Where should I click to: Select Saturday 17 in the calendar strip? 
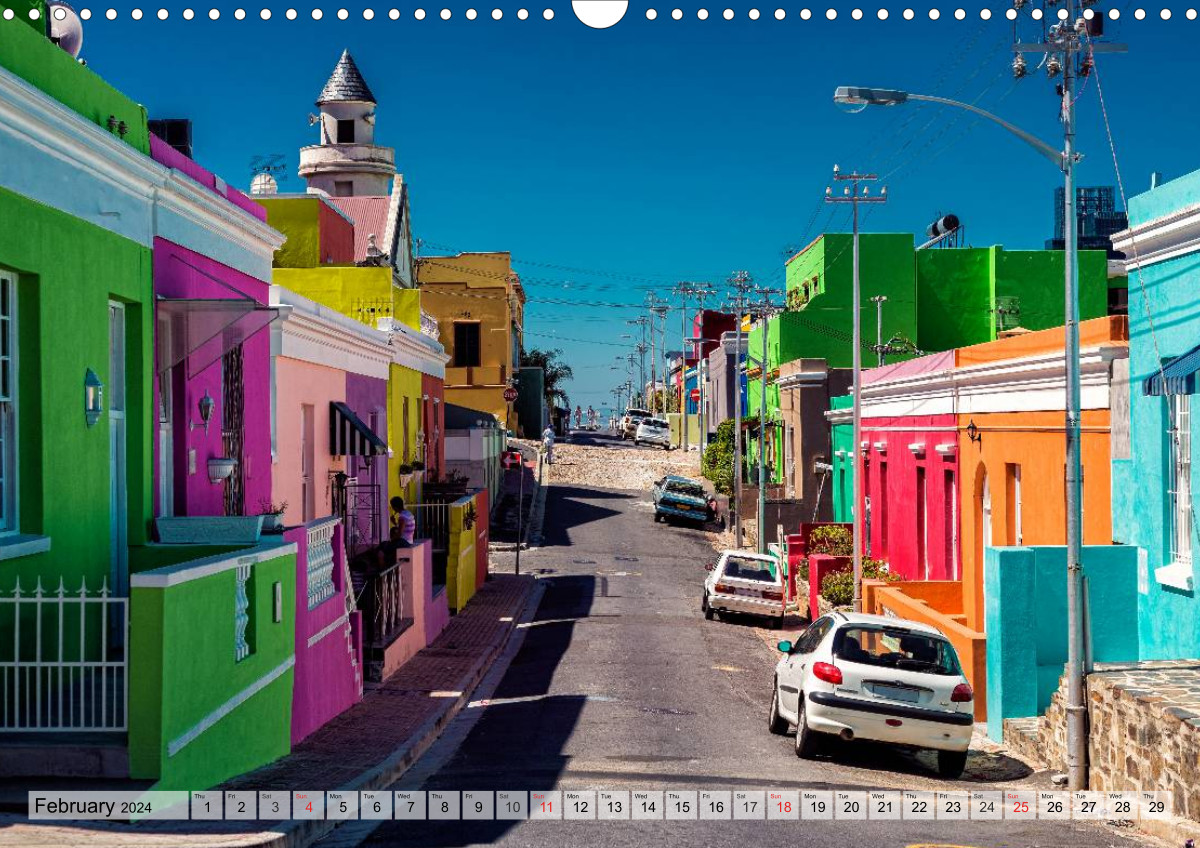point(750,806)
